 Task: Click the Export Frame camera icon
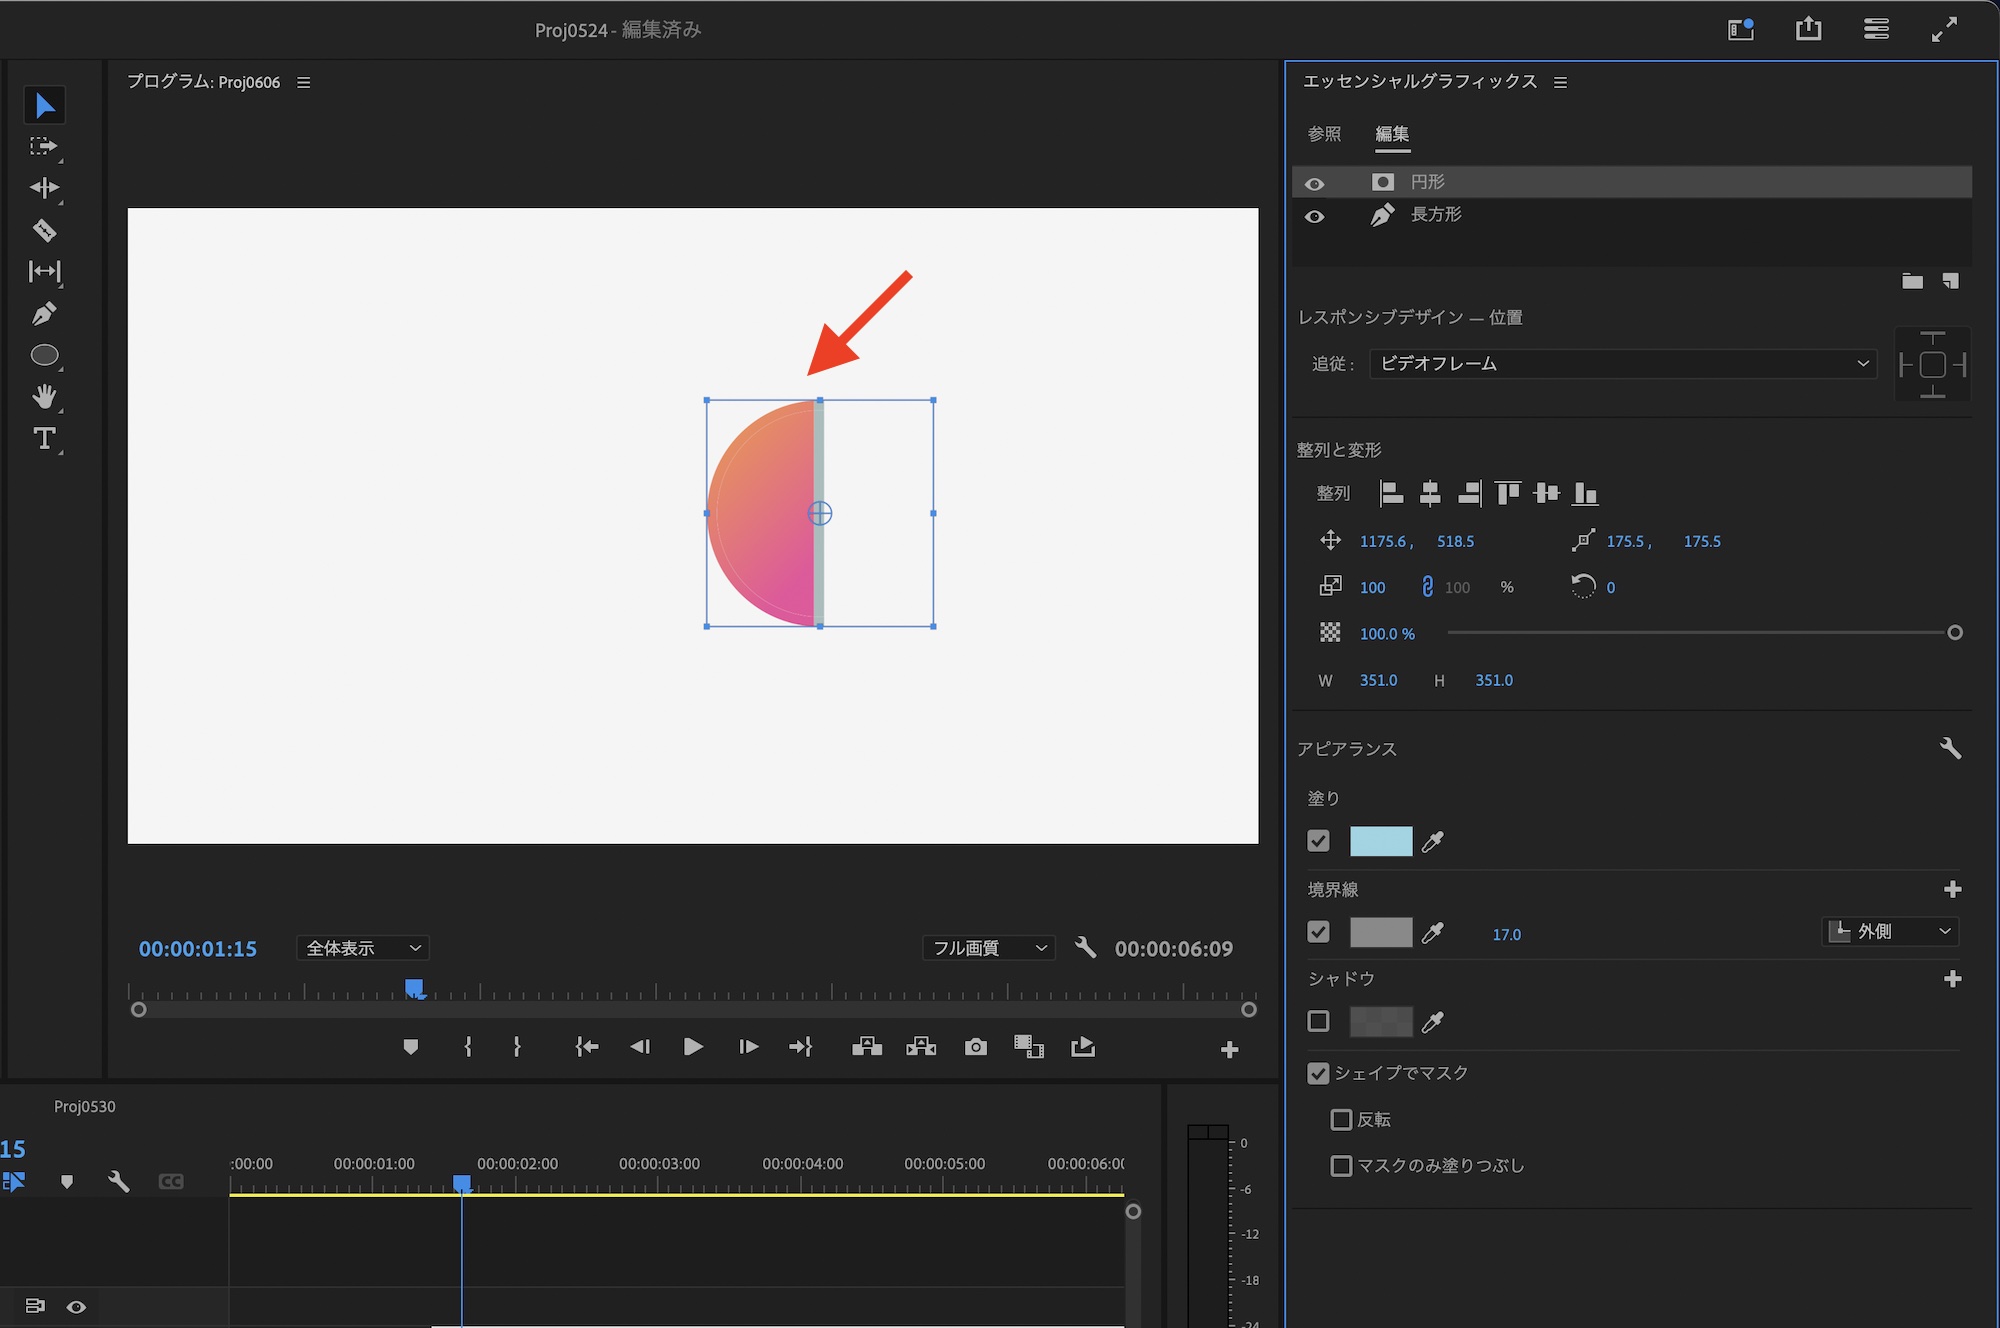pyautogui.click(x=975, y=1047)
